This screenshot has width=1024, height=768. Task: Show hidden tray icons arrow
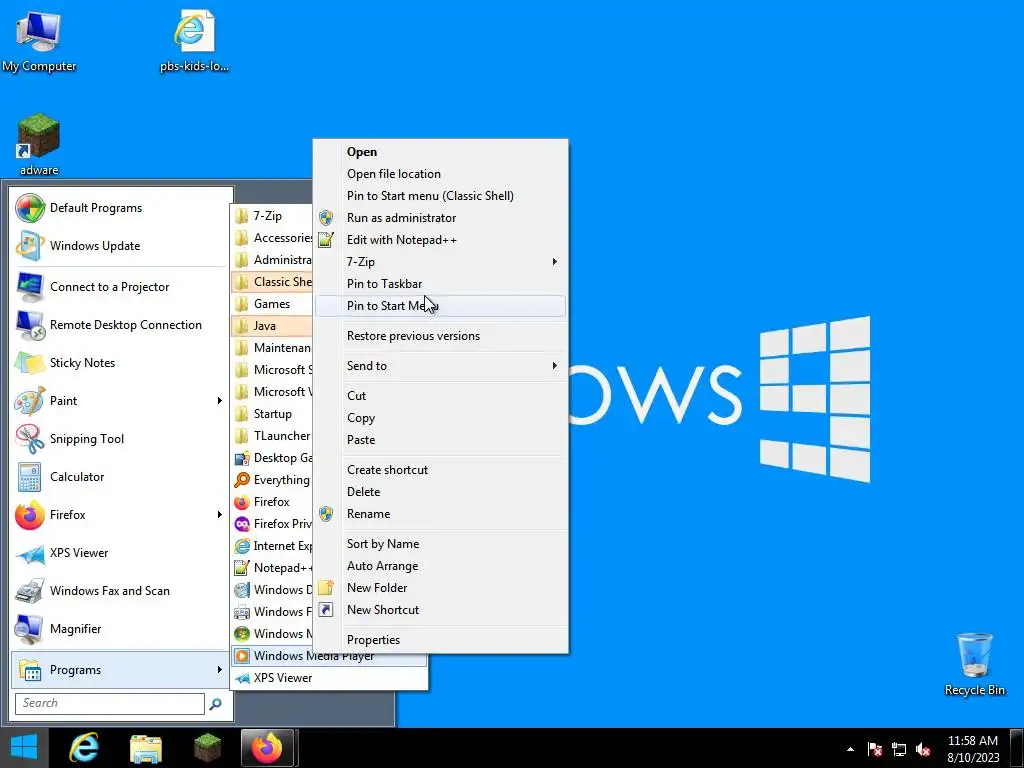850,749
